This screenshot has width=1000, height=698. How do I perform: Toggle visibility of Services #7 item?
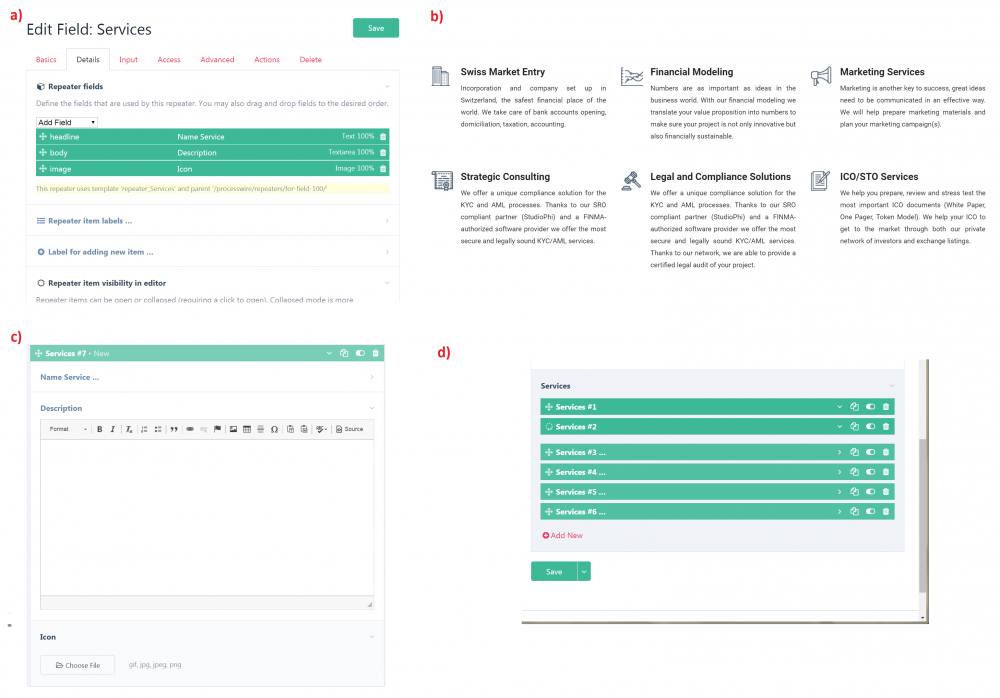360,353
